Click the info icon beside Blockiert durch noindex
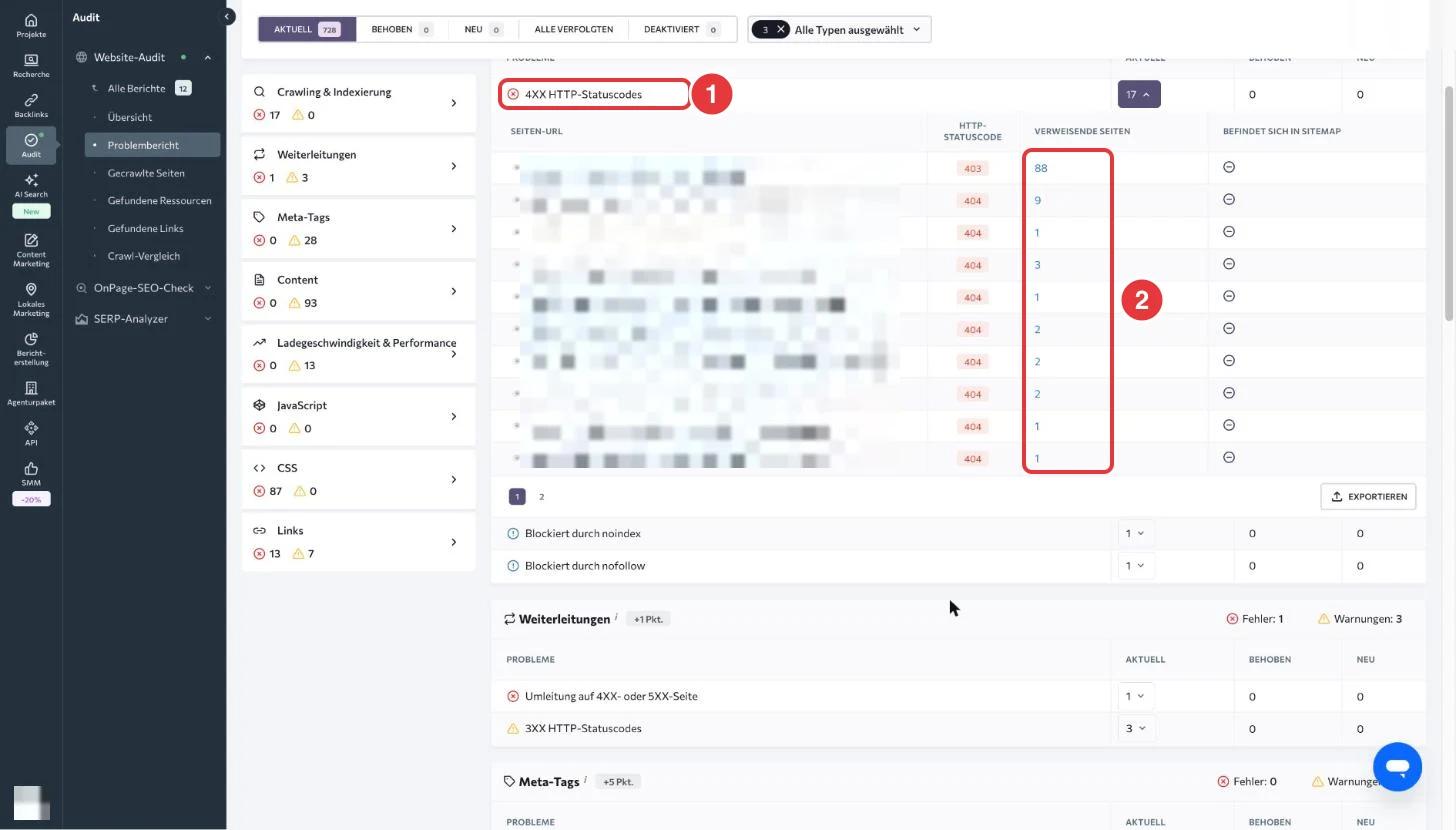1456x830 pixels. click(513, 533)
